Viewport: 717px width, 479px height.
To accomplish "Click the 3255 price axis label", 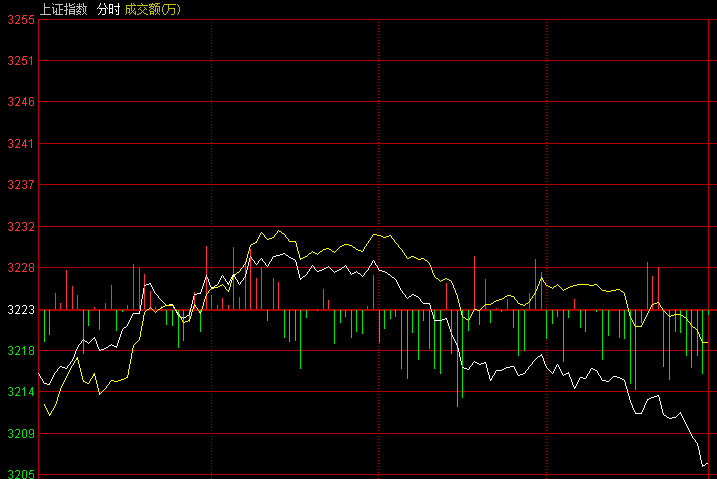I will point(21,20).
